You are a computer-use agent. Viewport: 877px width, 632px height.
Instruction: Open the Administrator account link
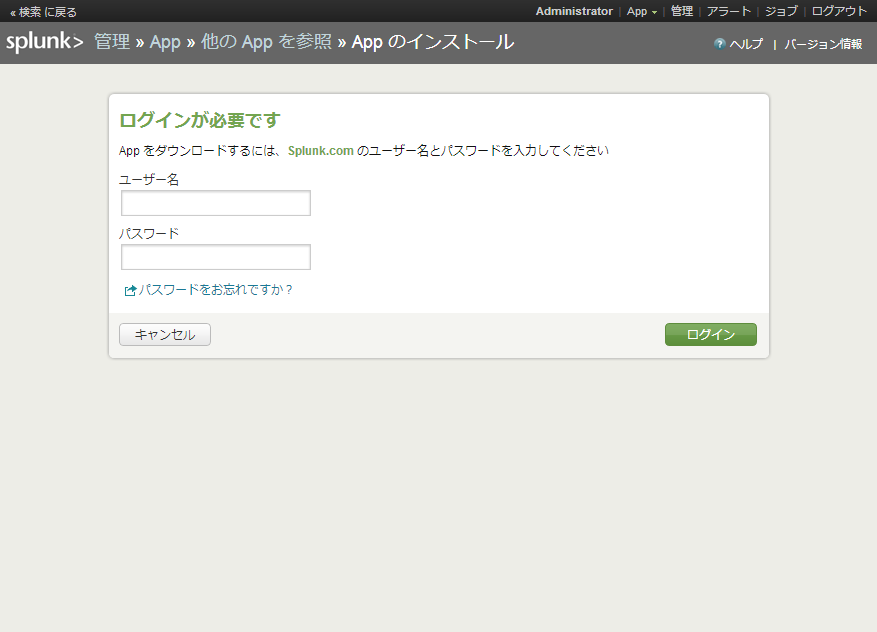(x=574, y=11)
